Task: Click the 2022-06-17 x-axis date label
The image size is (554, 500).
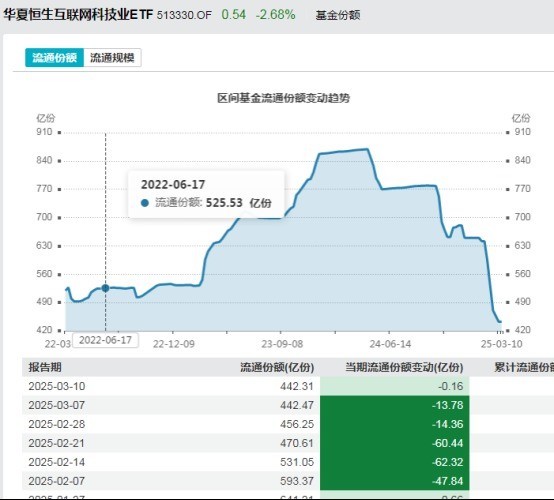Action: click(105, 340)
